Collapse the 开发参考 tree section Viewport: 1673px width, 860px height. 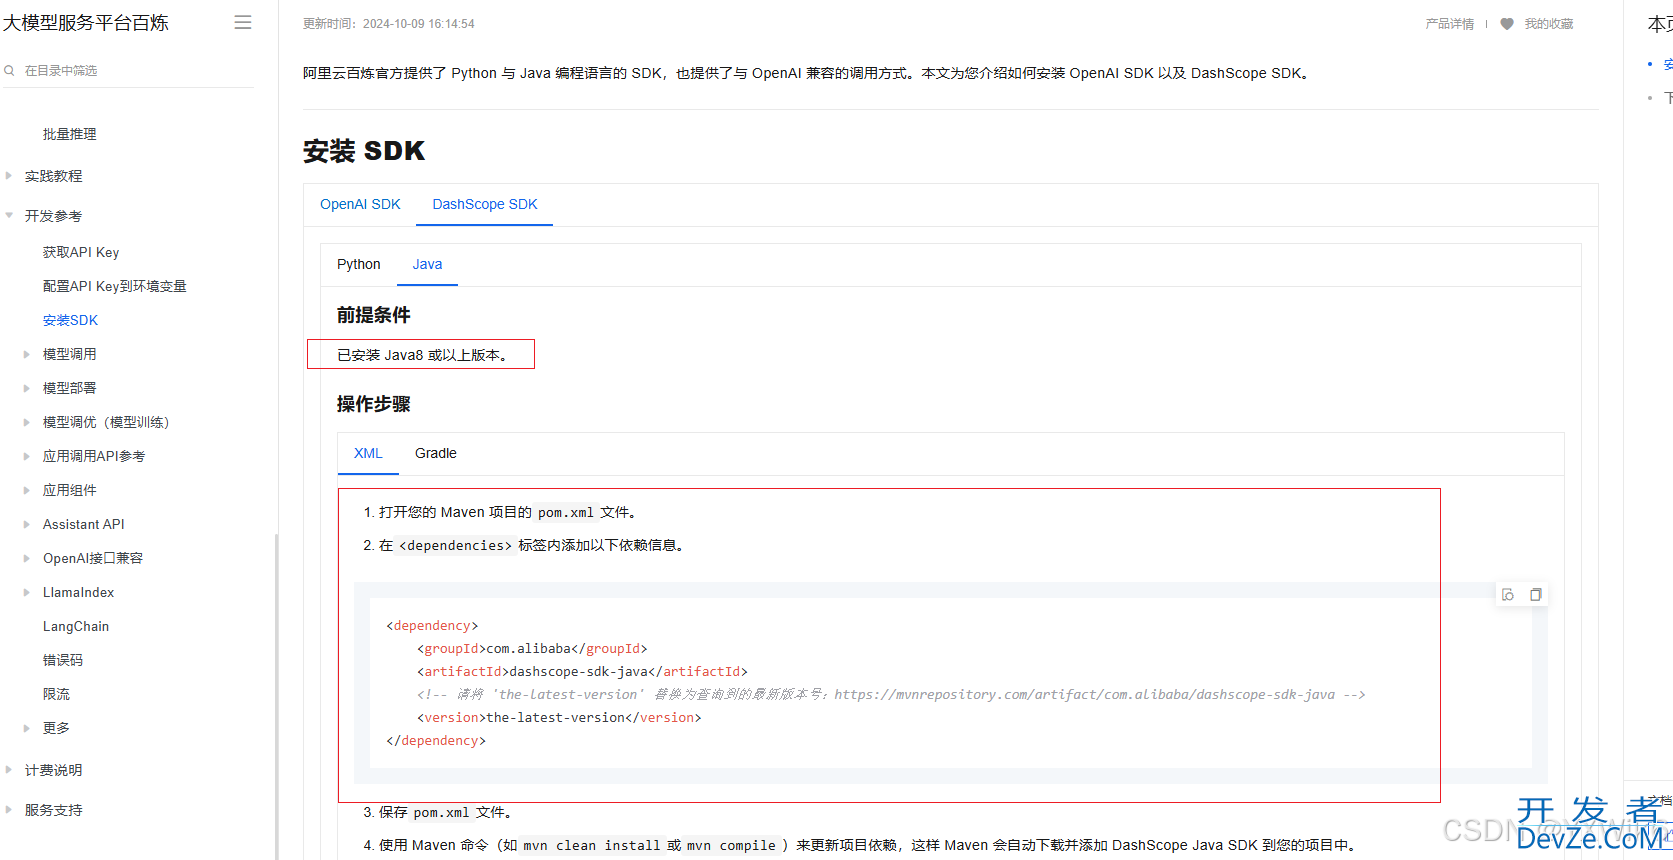point(9,216)
